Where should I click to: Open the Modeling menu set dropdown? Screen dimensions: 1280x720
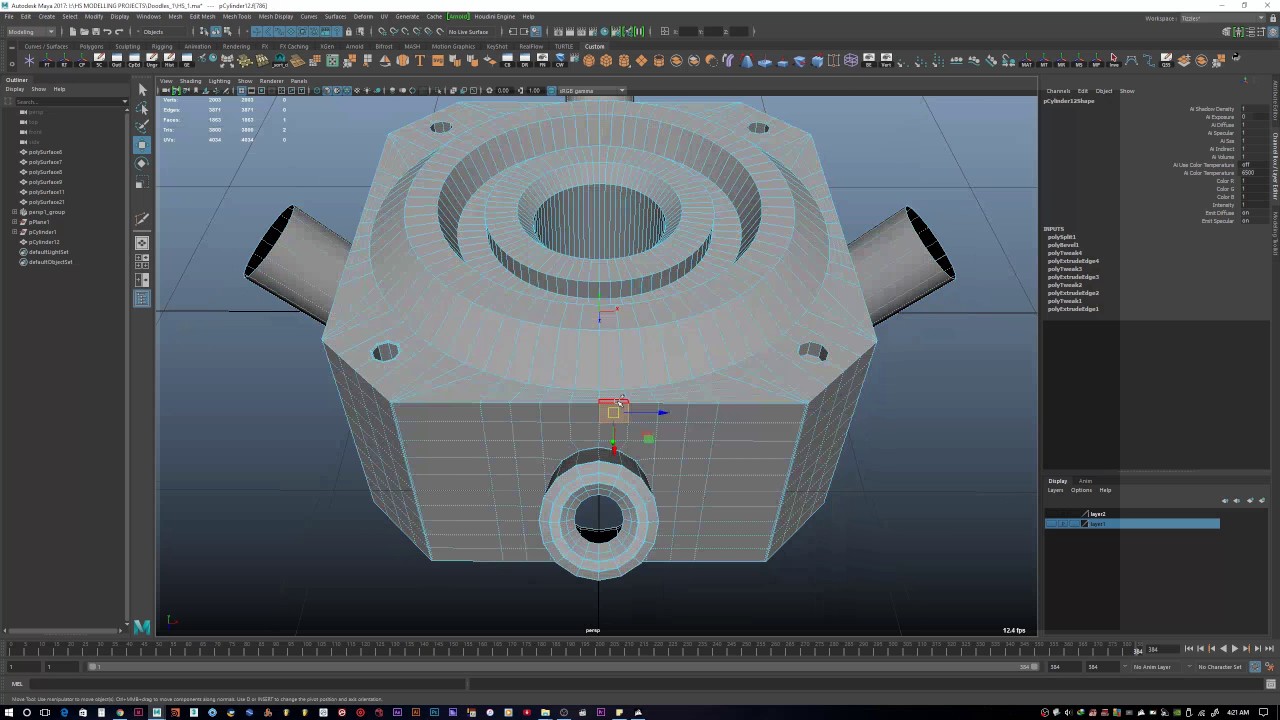pos(31,32)
